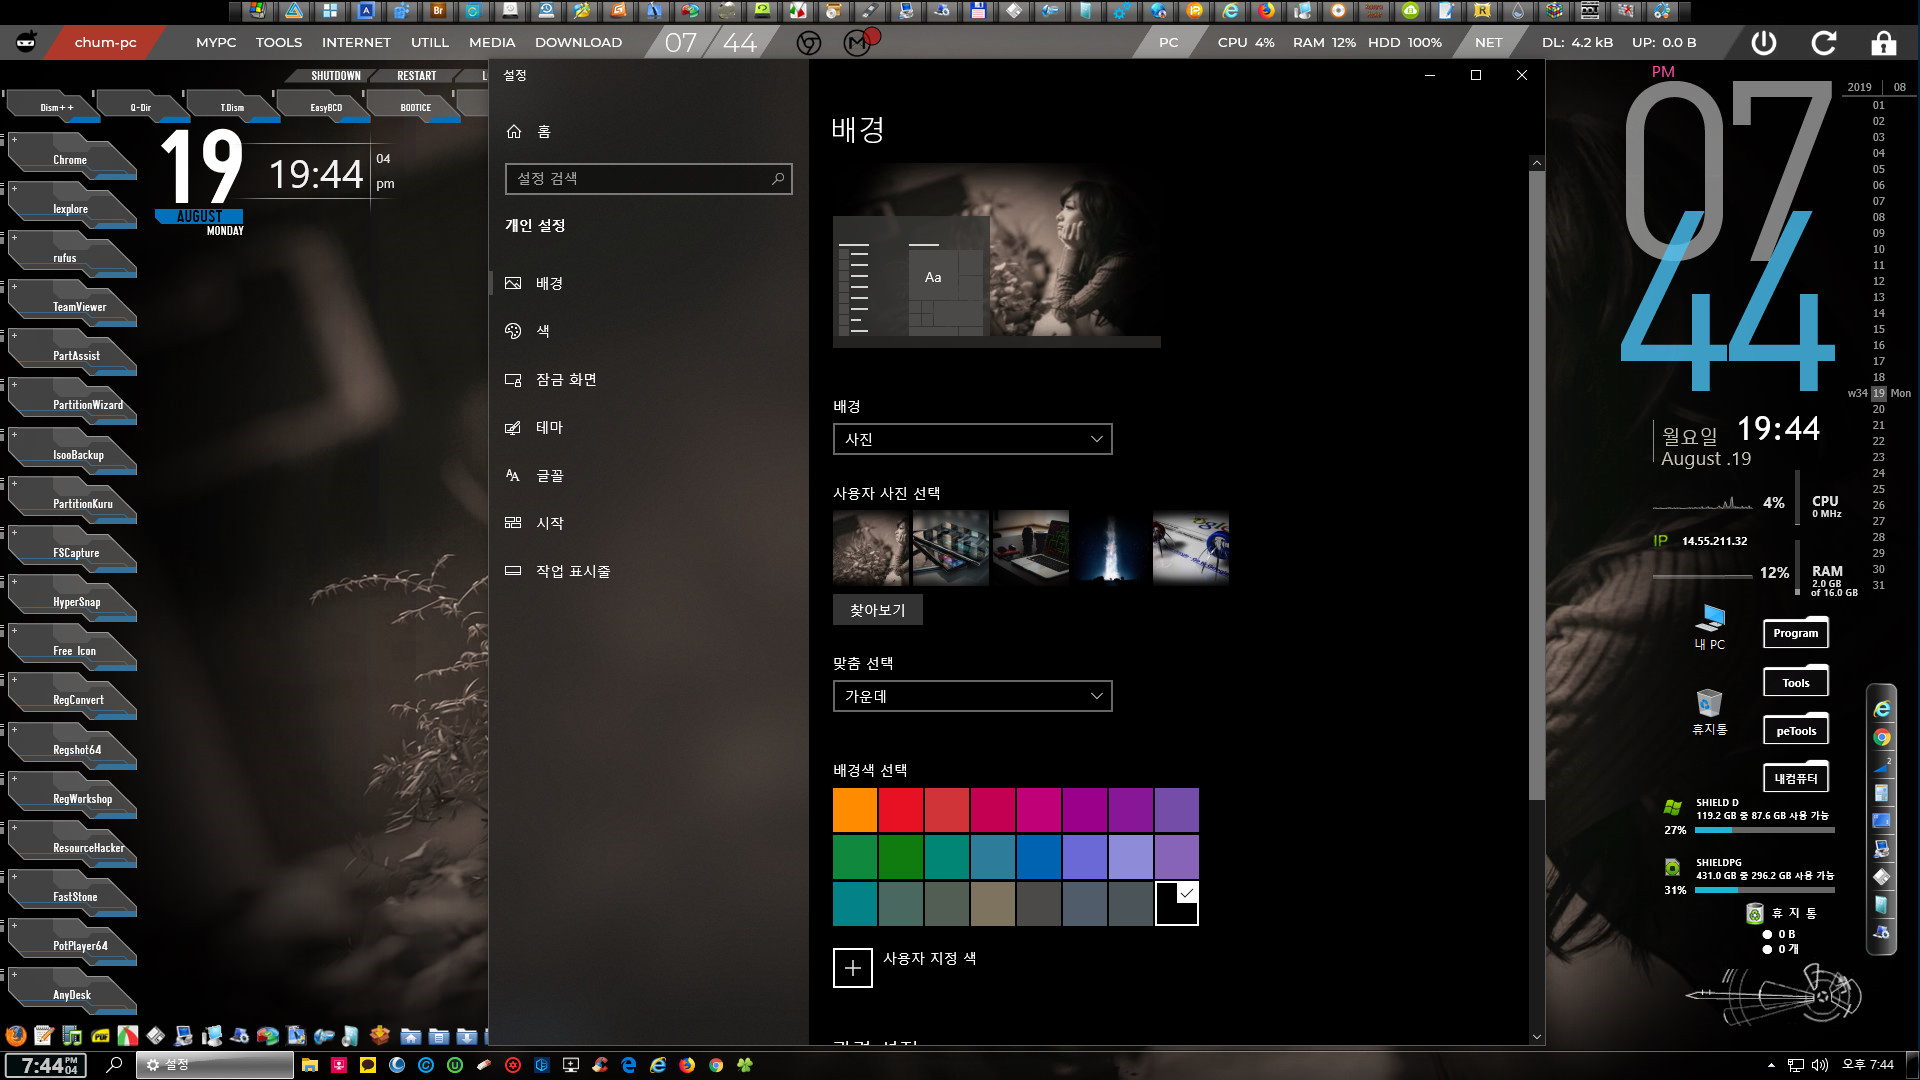Pick the dark green background color swatch
The height and width of the screenshot is (1080, 1920).
pos(901,857)
